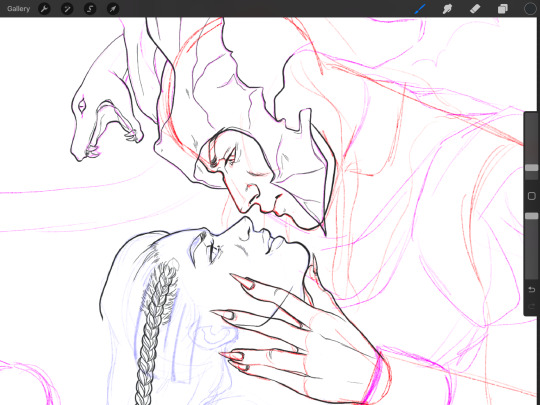Undo the last stroke with the sidebar arrow
This screenshot has width=540, height=405.
pyautogui.click(x=531, y=290)
